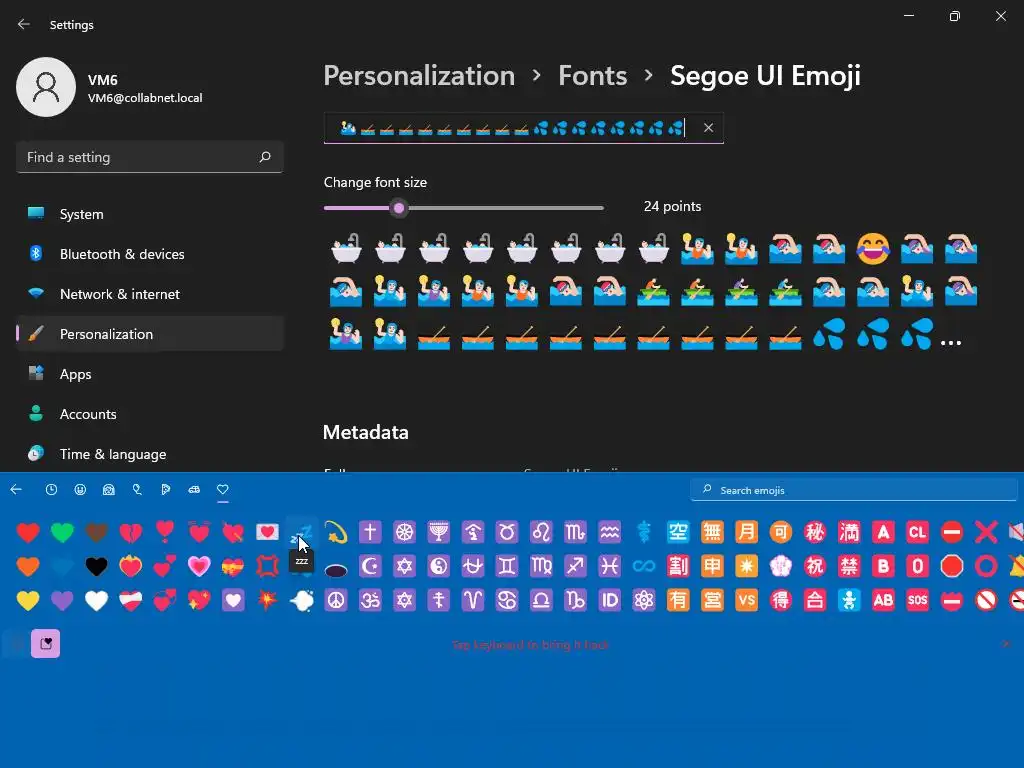Navigate to Fonts breadcrumb
Viewport: 1024px width, 768px height.
coord(592,75)
